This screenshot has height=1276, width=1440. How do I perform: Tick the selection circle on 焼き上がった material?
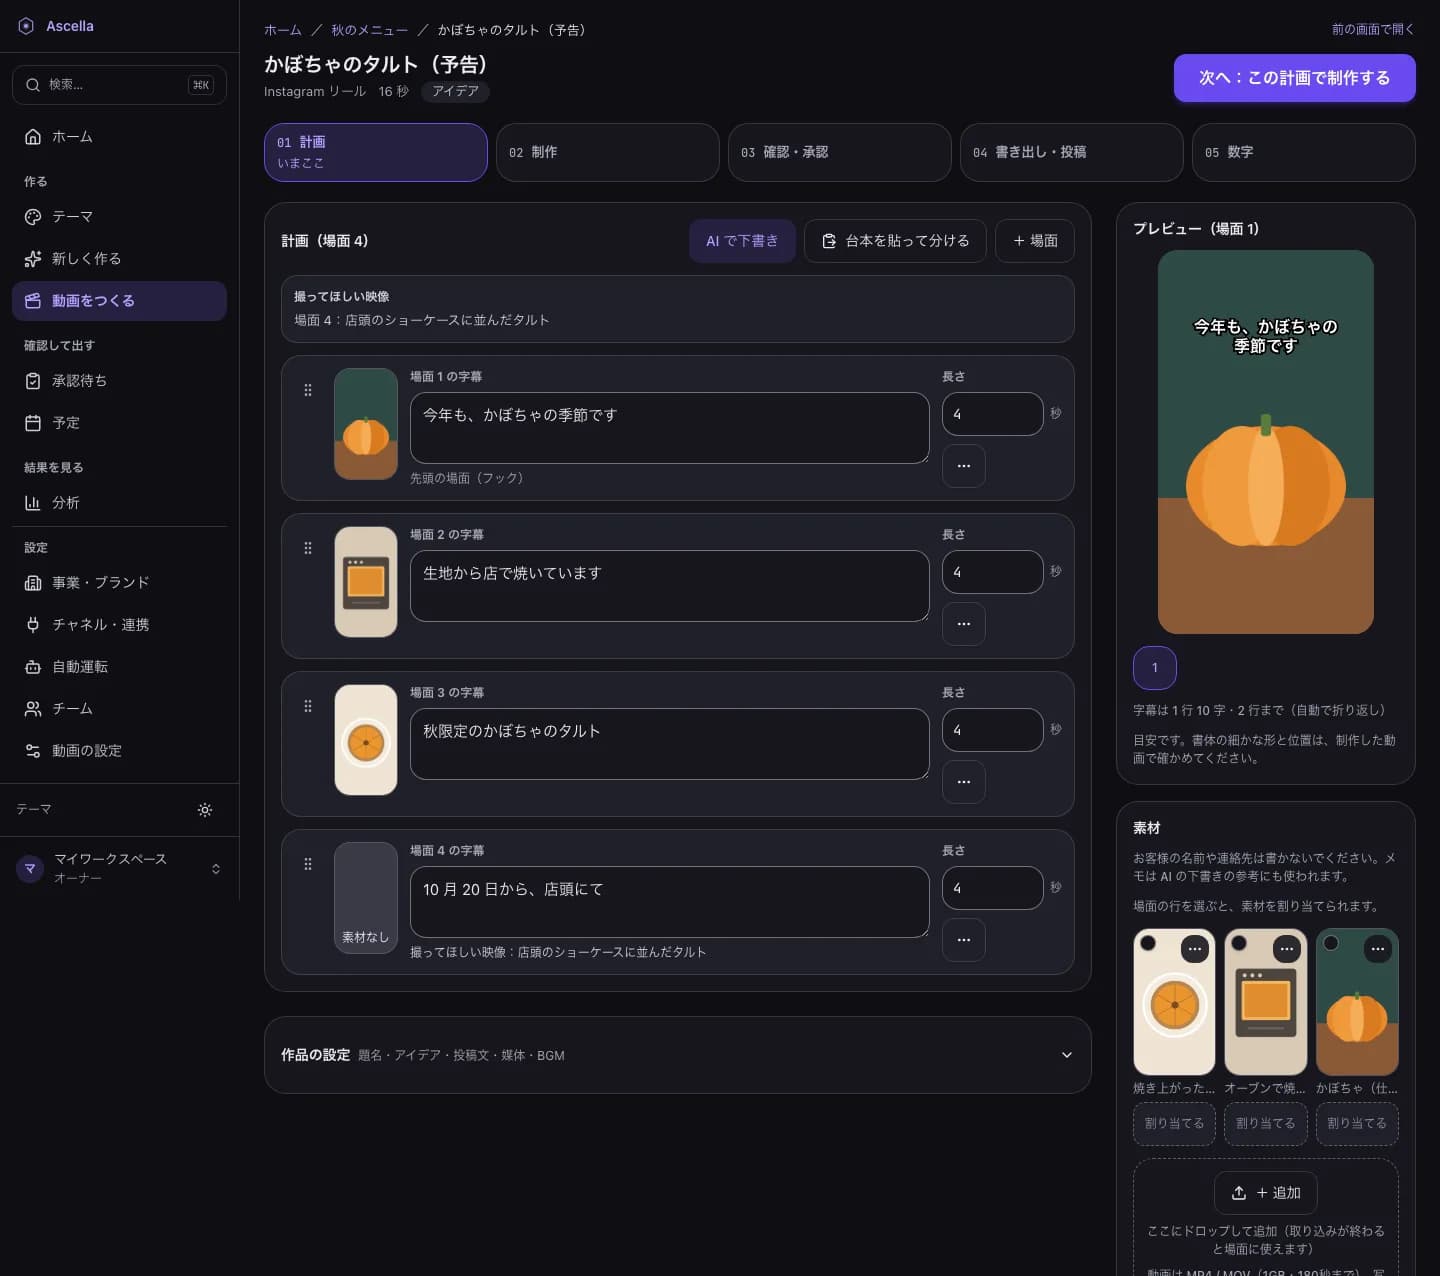click(x=1148, y=943)
